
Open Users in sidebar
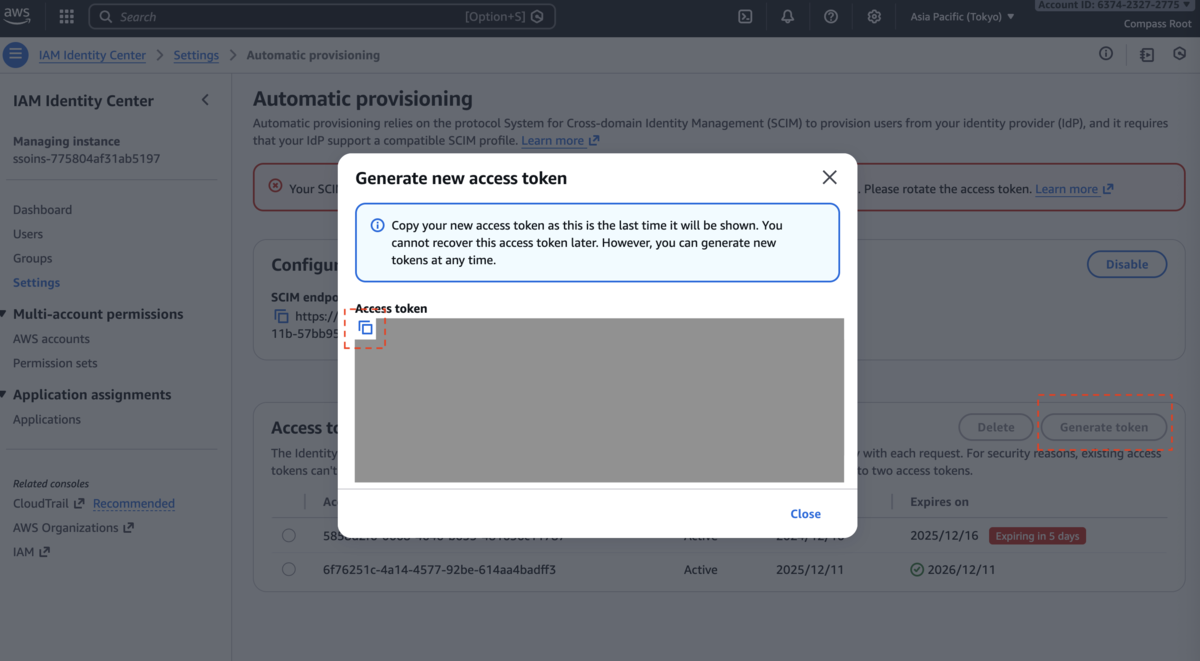(28, 234)
